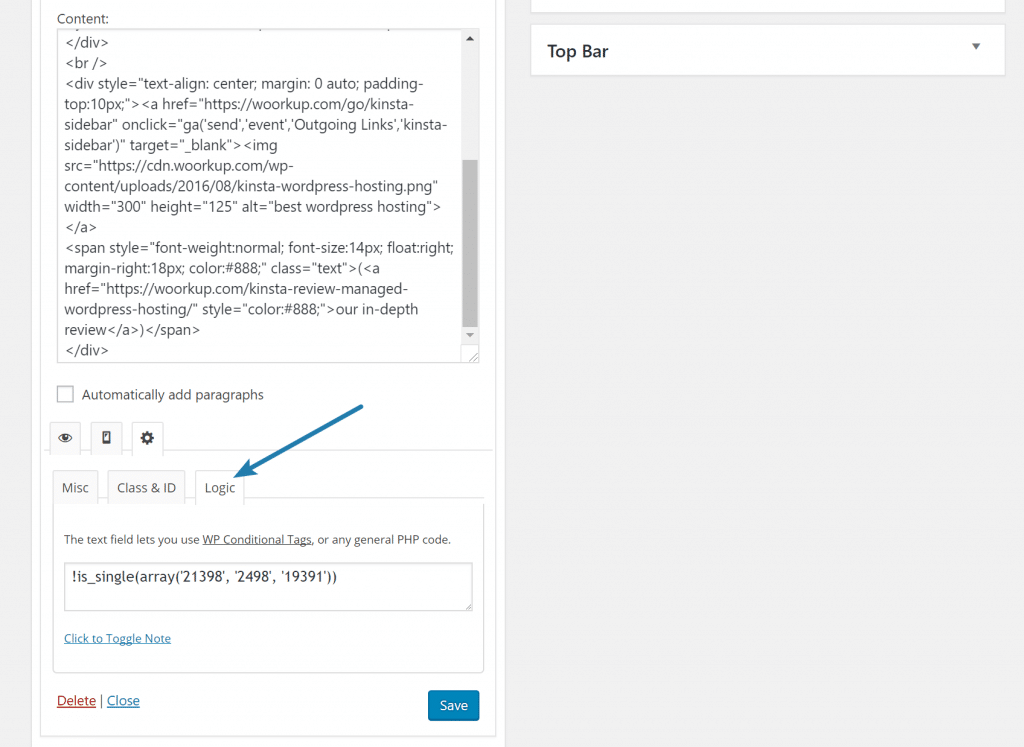
Task: Close the widget editor
Action: pos(123,700)
